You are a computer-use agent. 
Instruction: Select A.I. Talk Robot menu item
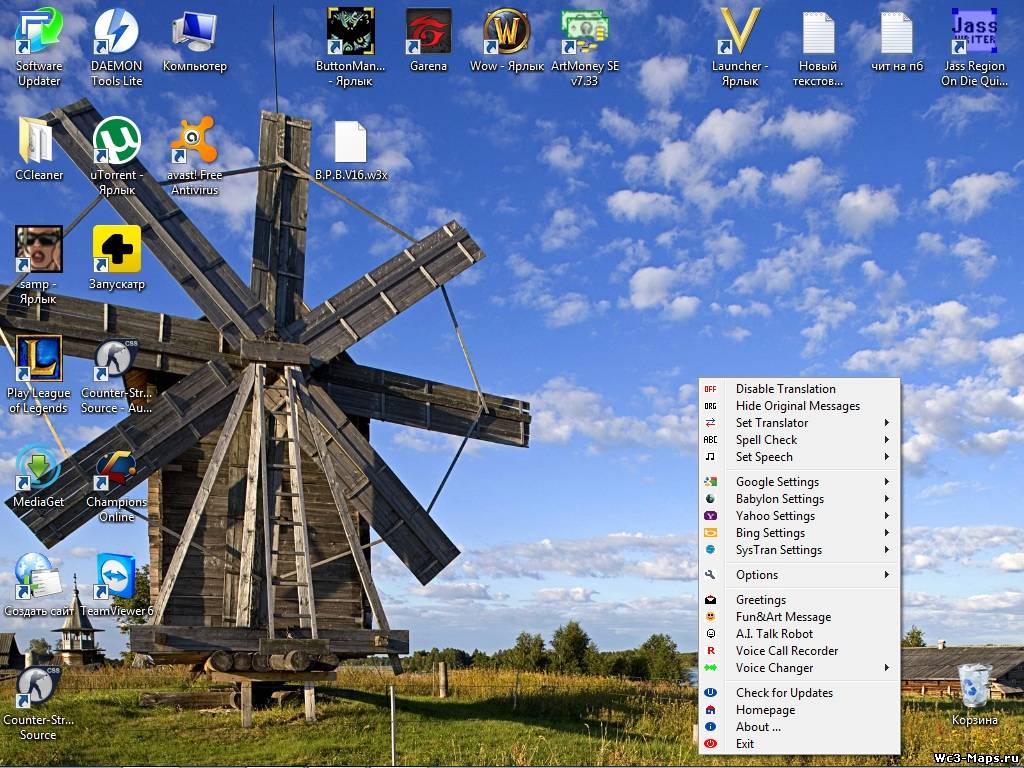774,634
